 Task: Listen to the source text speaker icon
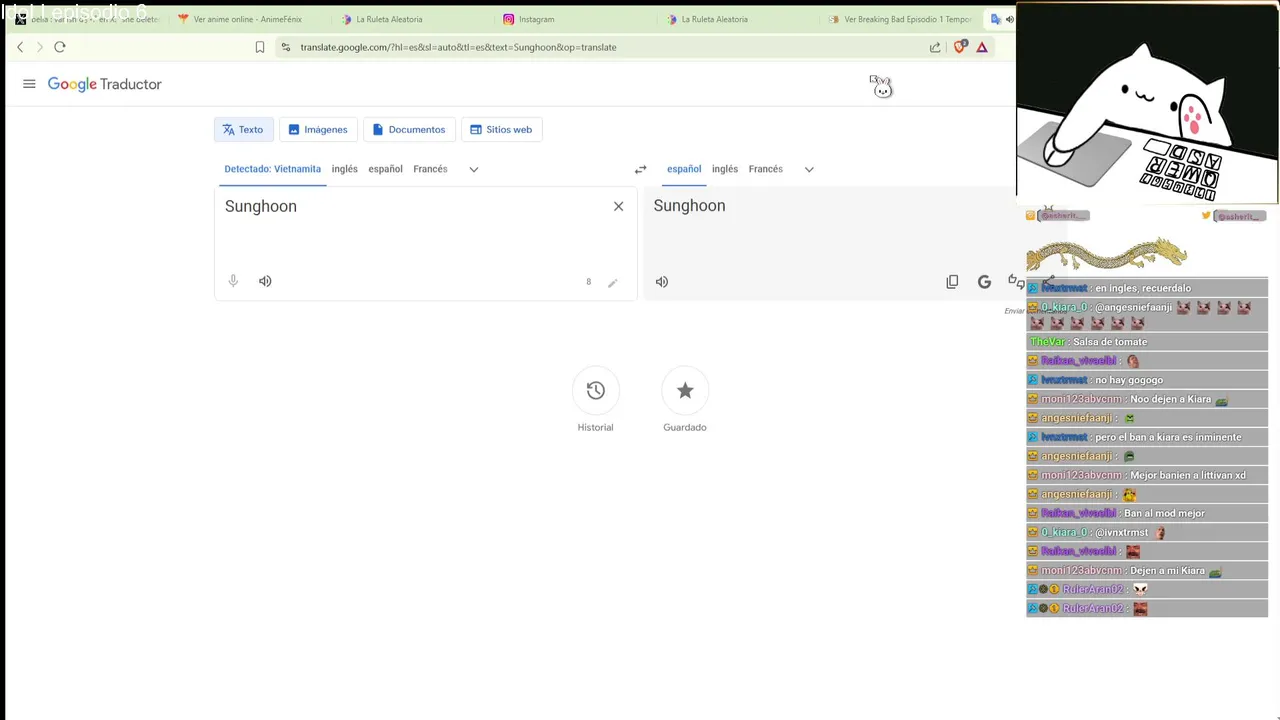[265, 281]
